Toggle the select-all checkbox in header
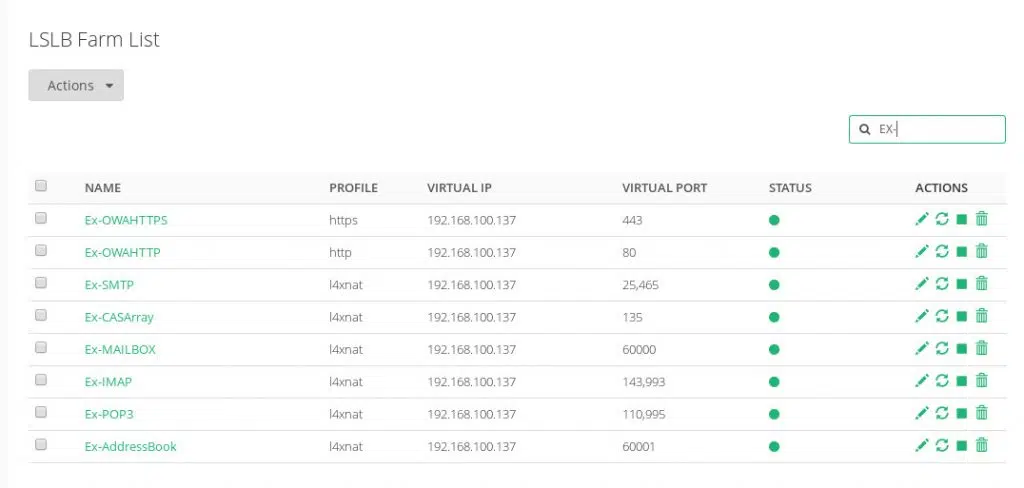1024x488 pixels. point(41,186)
